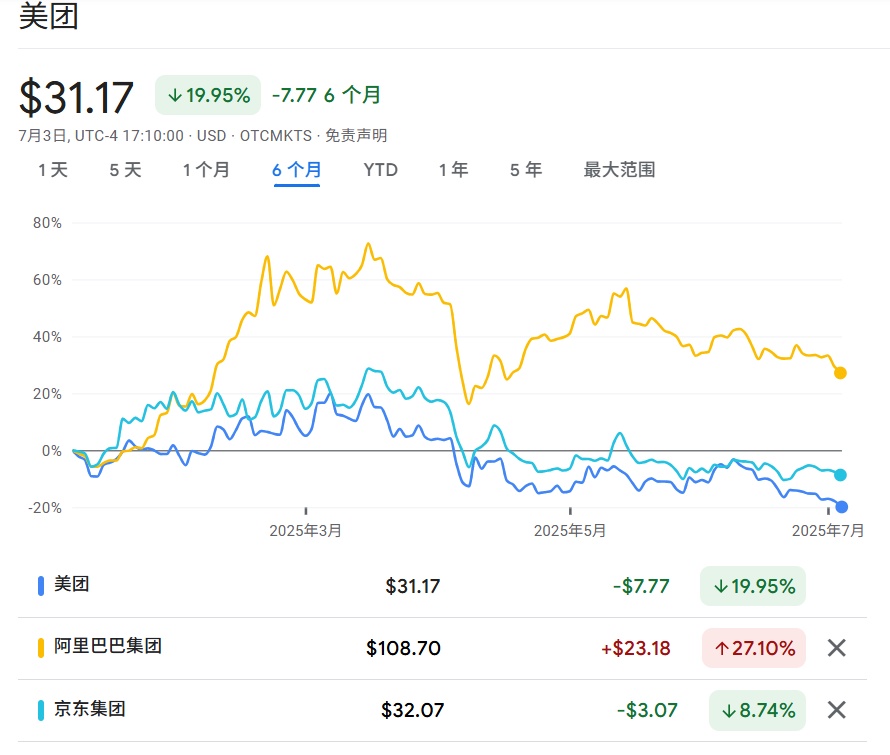Click the yellow 阿里巴巴 endpoint dot on chart
Screen dimensions: 890x755
[840, 373]
